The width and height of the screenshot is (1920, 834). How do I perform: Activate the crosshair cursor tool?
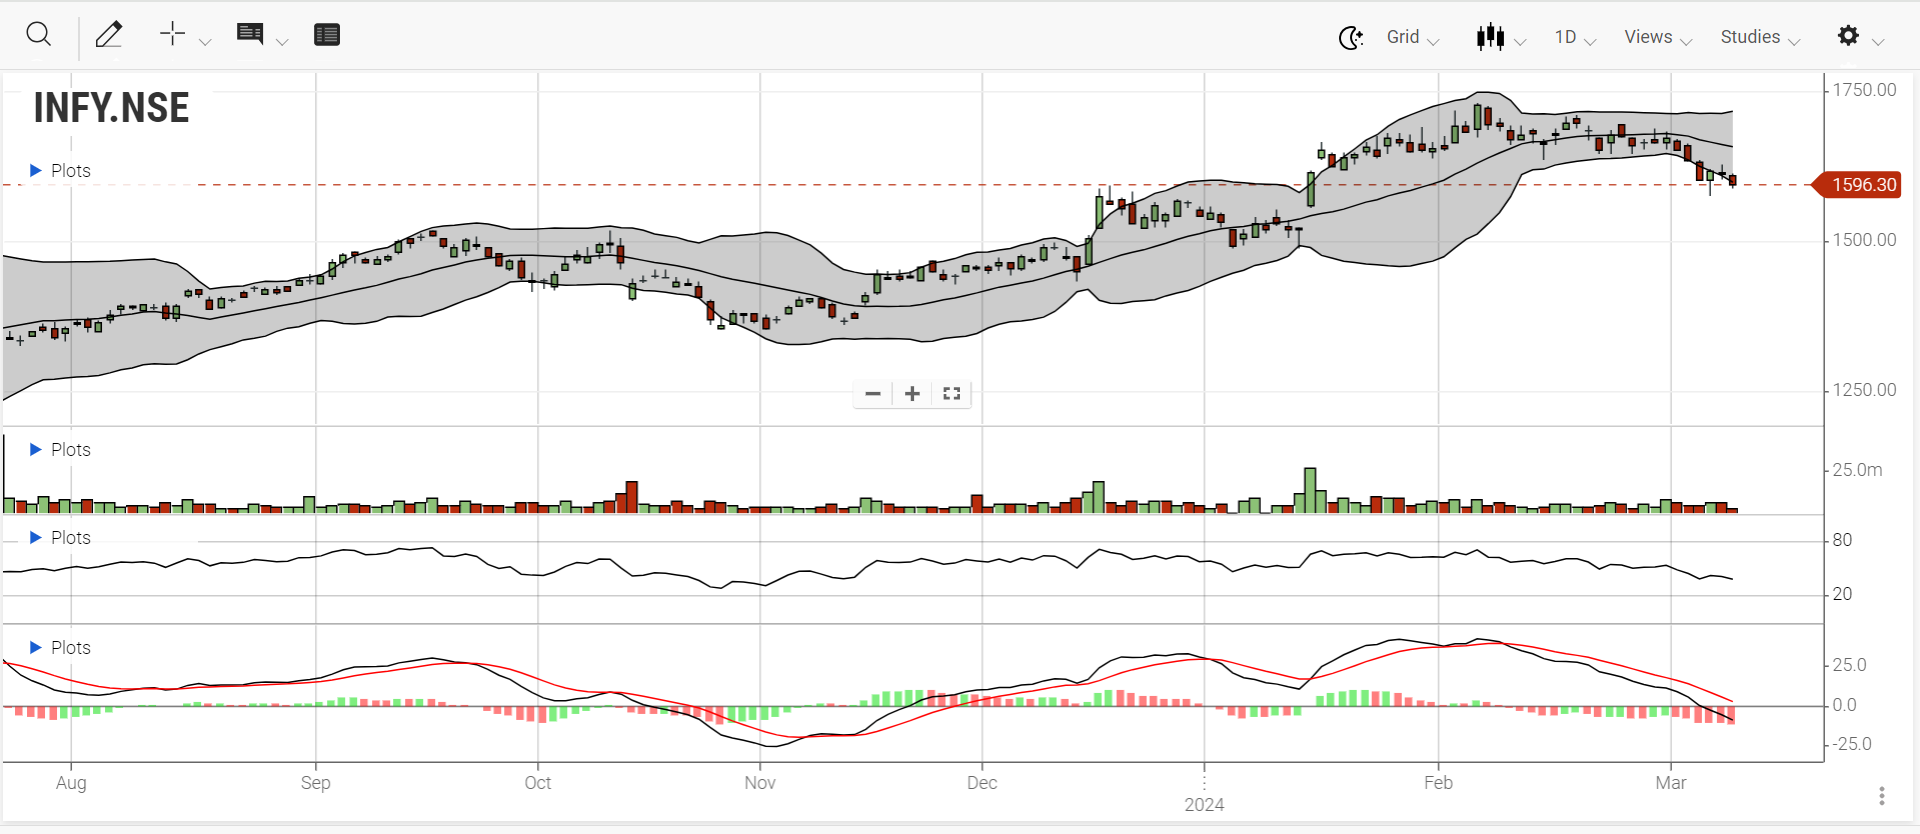[x=173, y=34]
